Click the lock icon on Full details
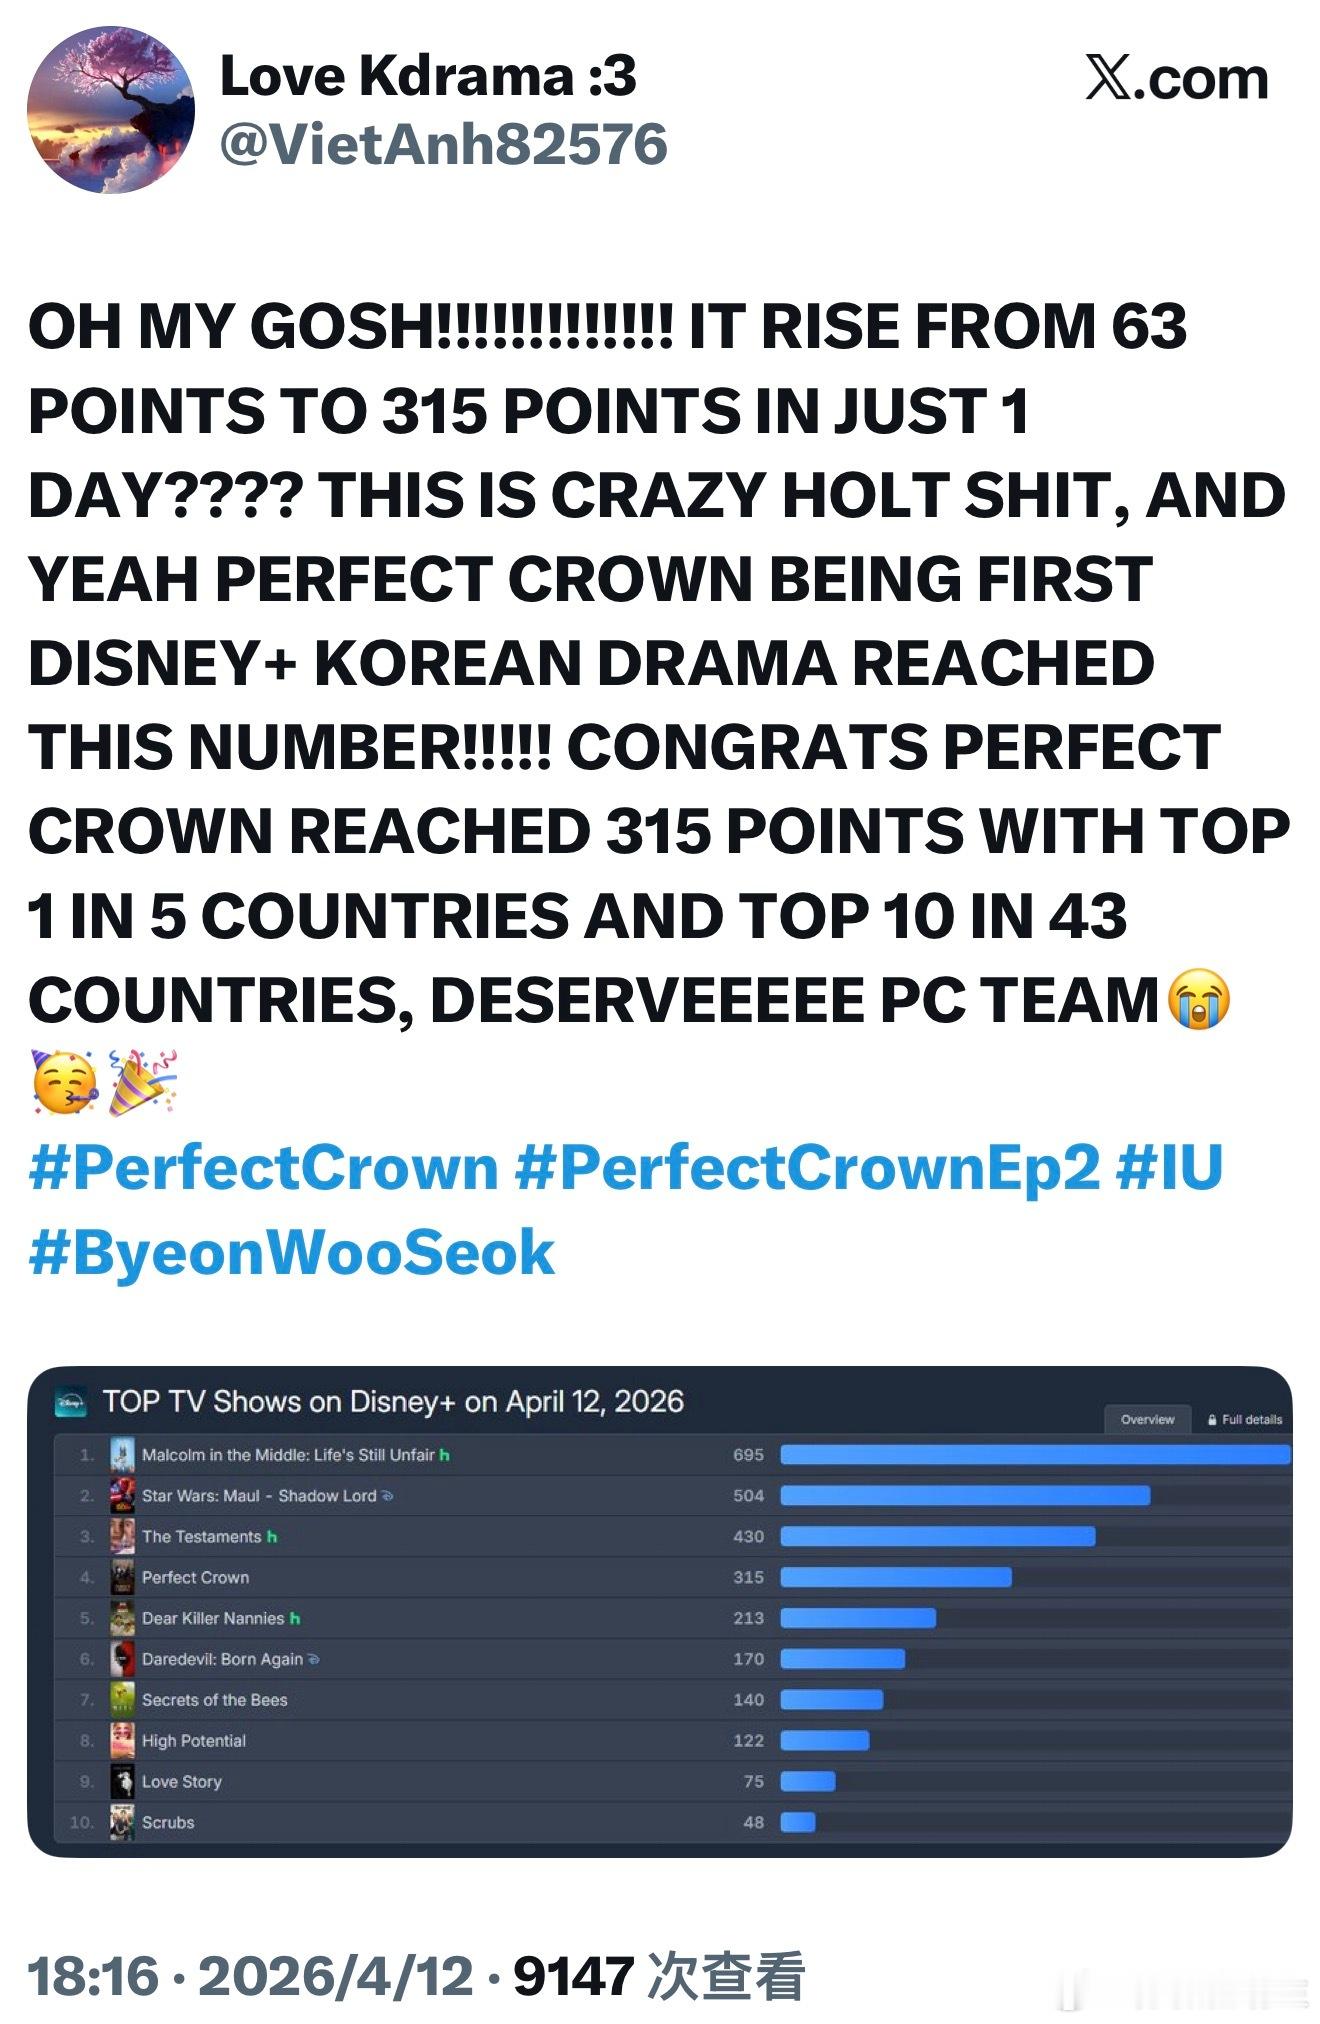Screen dimensions: 1320x2024 (1212, 1420)
